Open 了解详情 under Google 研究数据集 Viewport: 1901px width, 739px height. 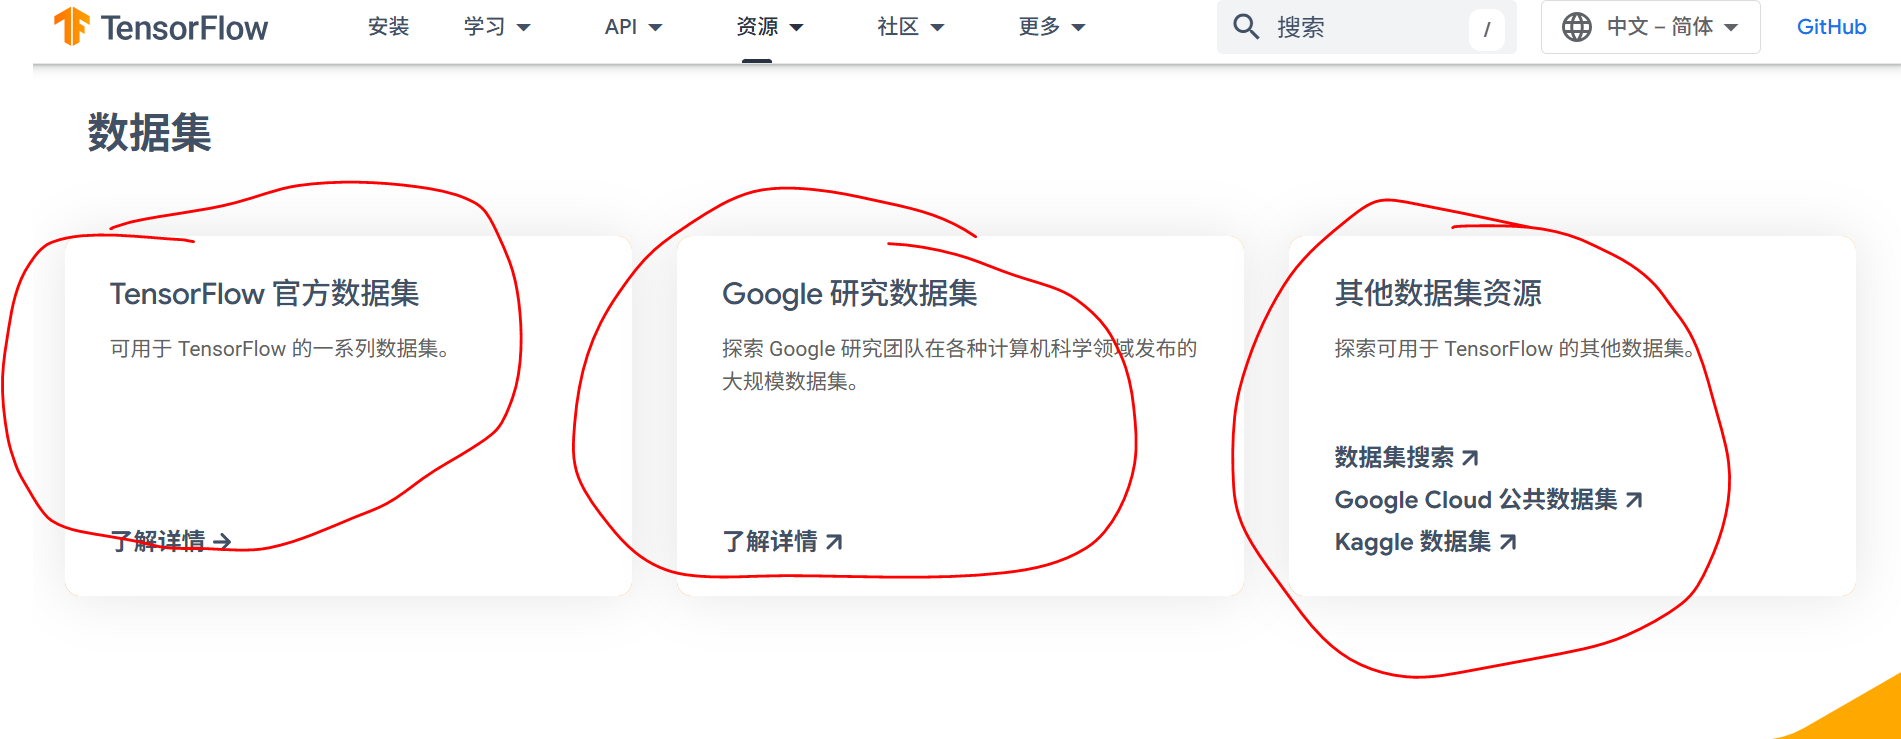[783, 541]
